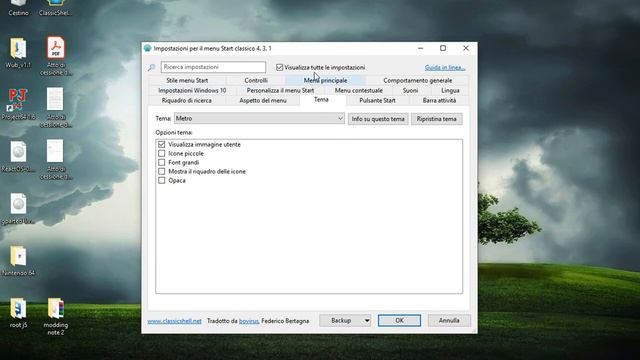Confirm settings with the OK button

(x=399, y=320)
